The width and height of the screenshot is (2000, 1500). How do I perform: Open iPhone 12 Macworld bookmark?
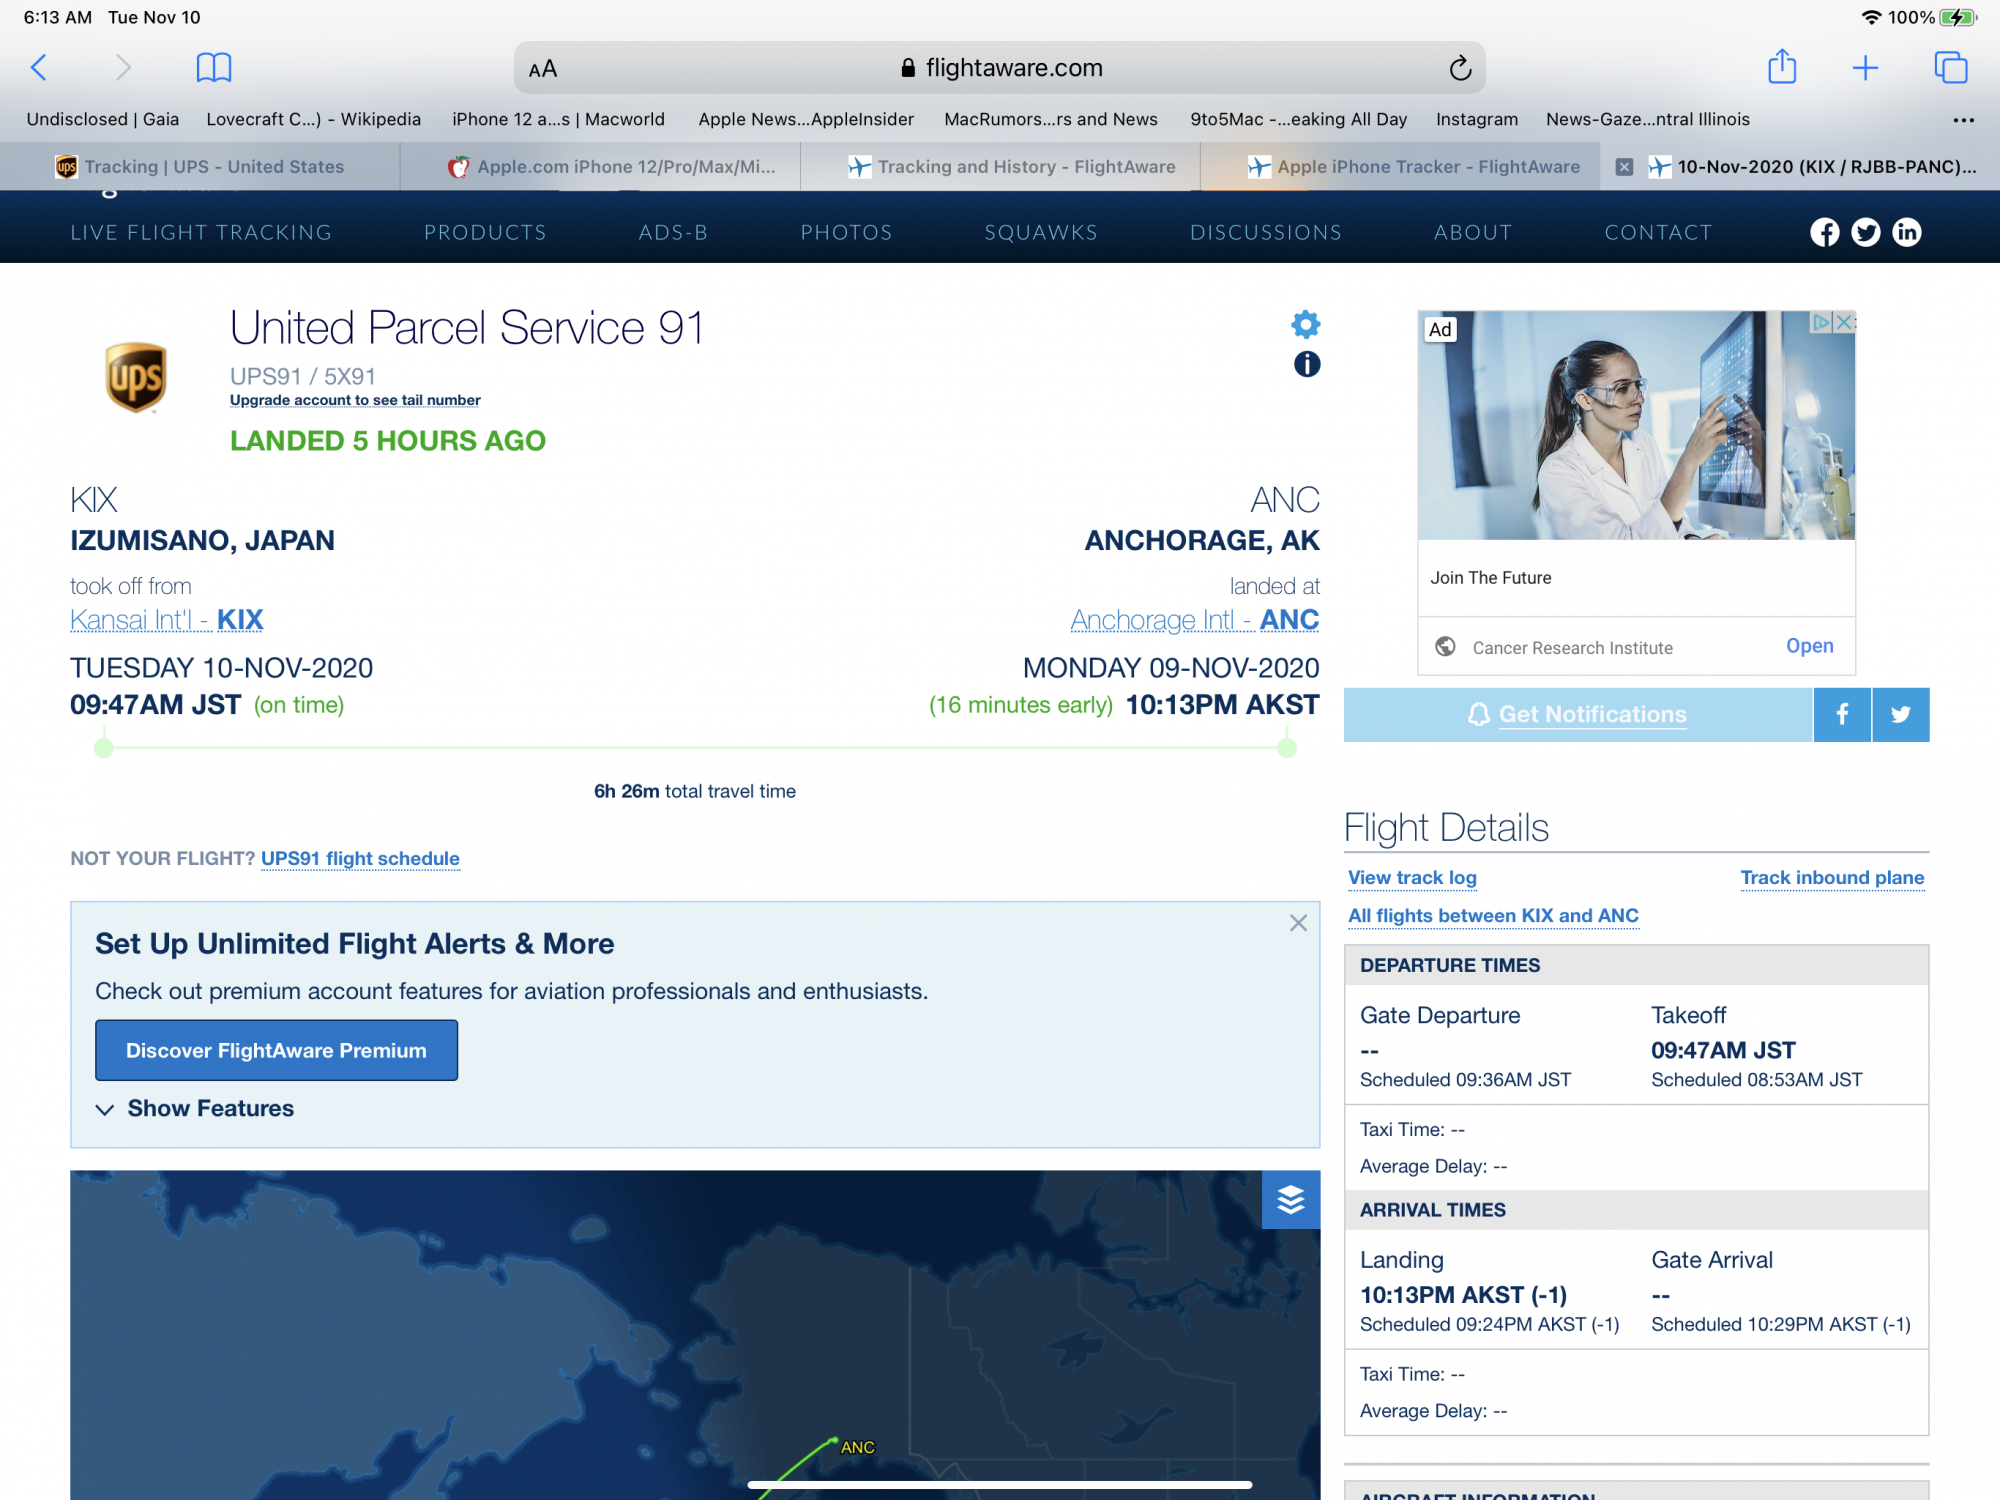pyautogui.click(x=558, y=119)
